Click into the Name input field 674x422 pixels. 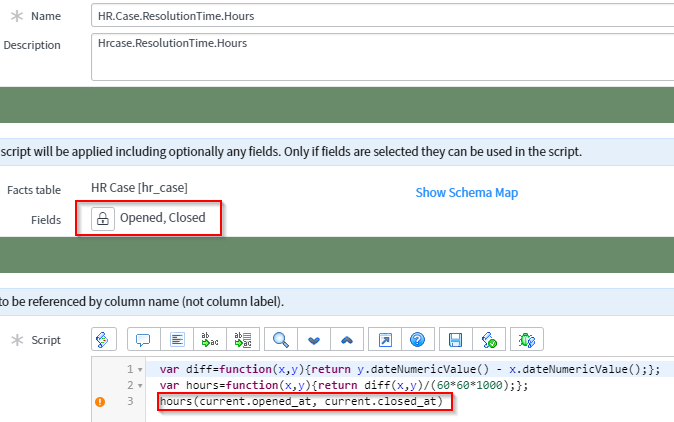pos(383,16)
